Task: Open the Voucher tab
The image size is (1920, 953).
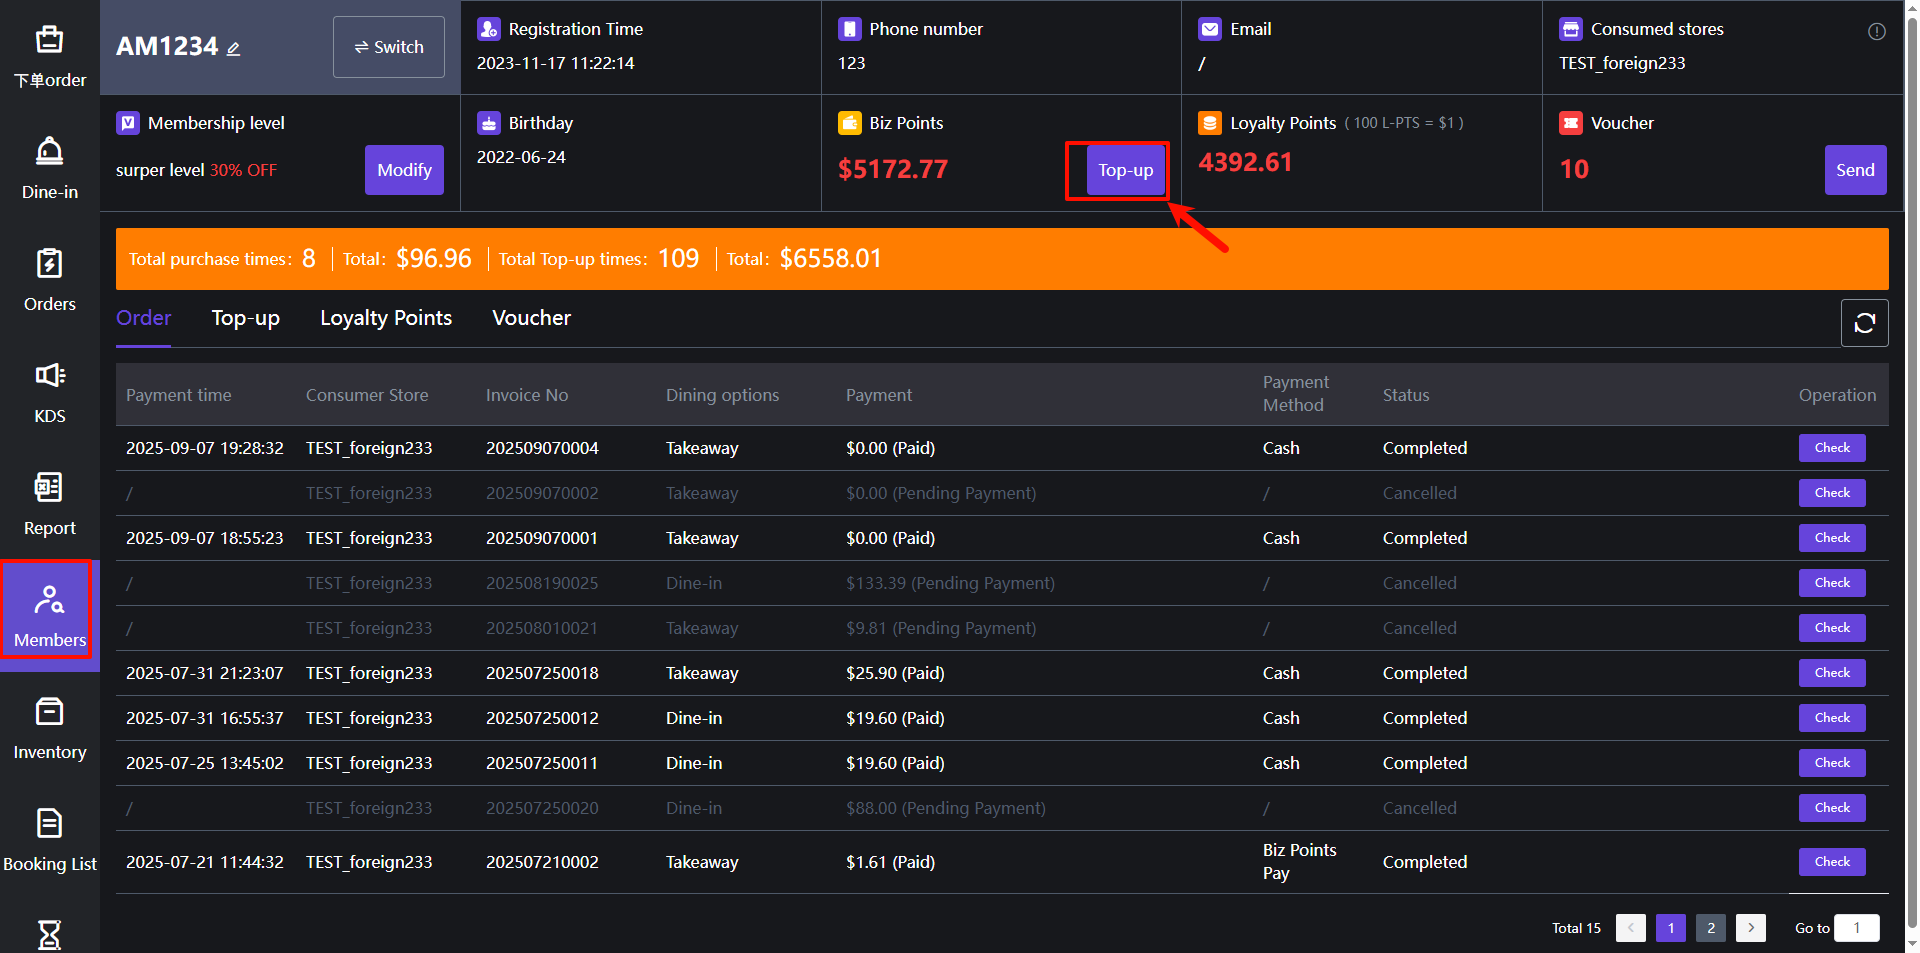Action: pyautogui.click(x=531, y=318)
